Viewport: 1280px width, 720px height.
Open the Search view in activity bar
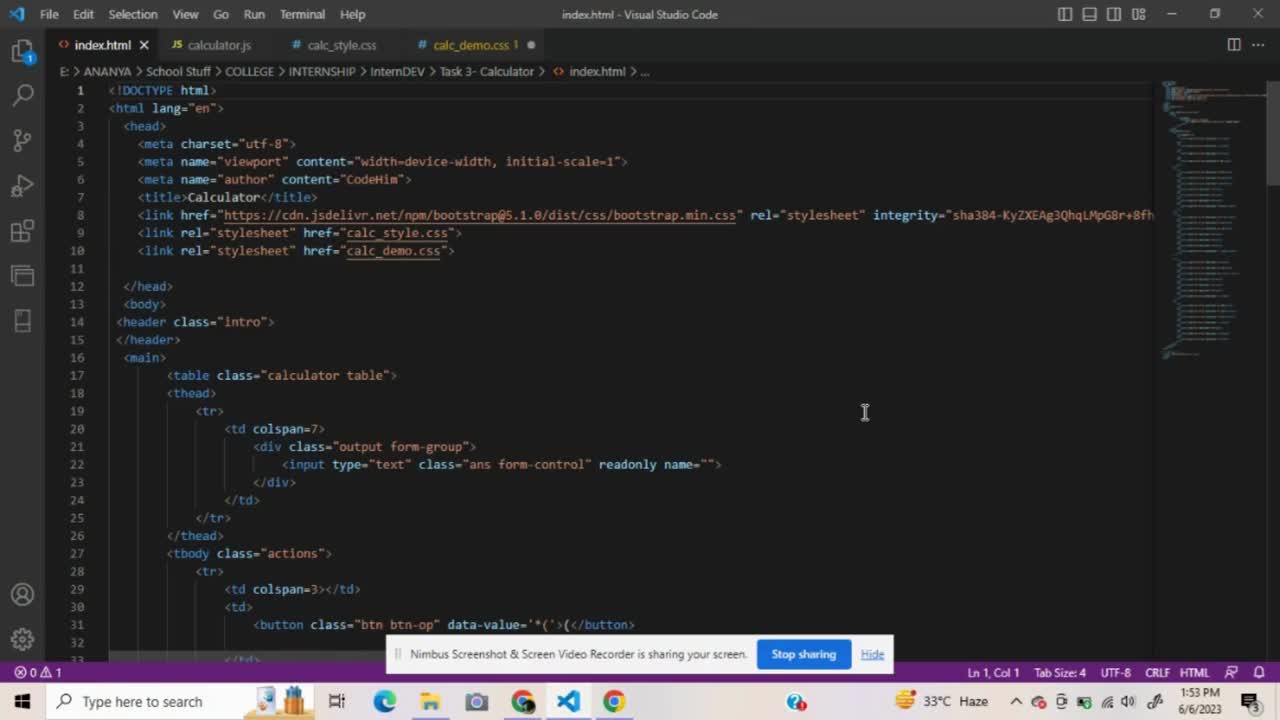click(22, 95)
